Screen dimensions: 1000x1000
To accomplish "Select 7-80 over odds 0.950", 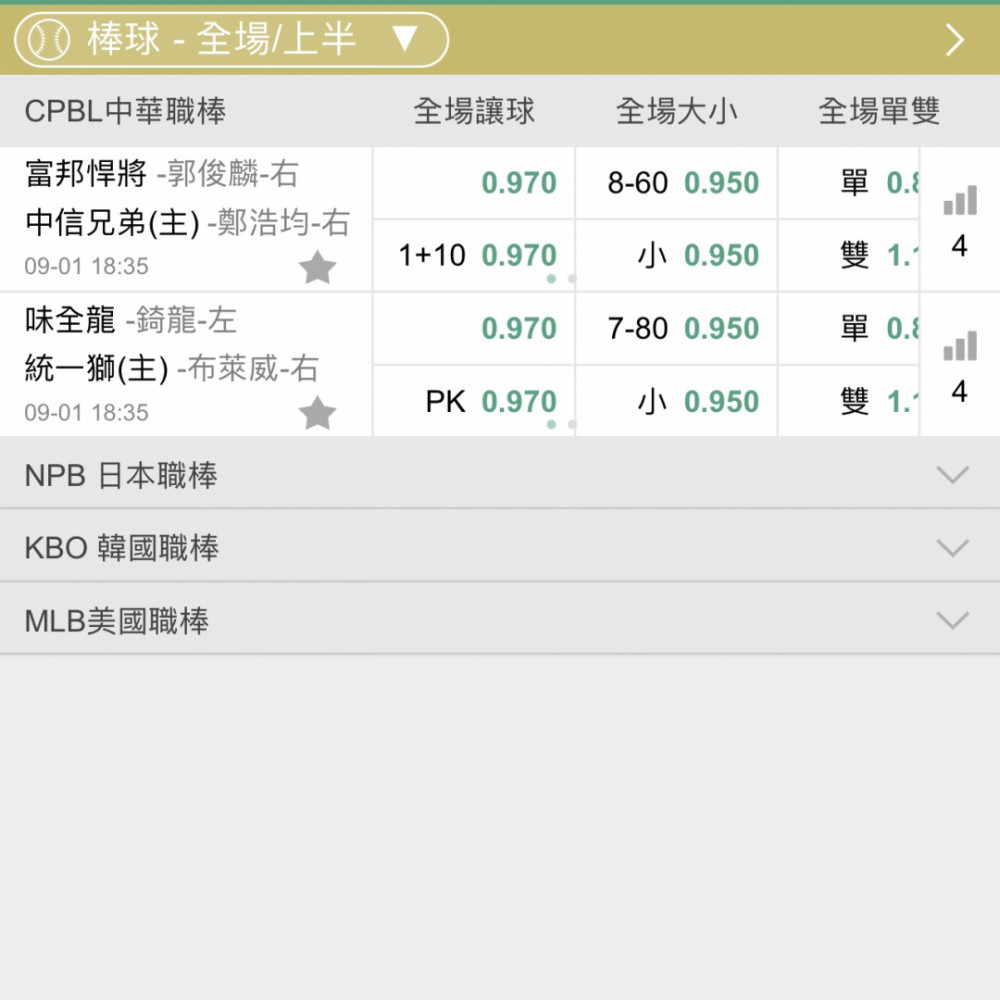I will [677, 328].
